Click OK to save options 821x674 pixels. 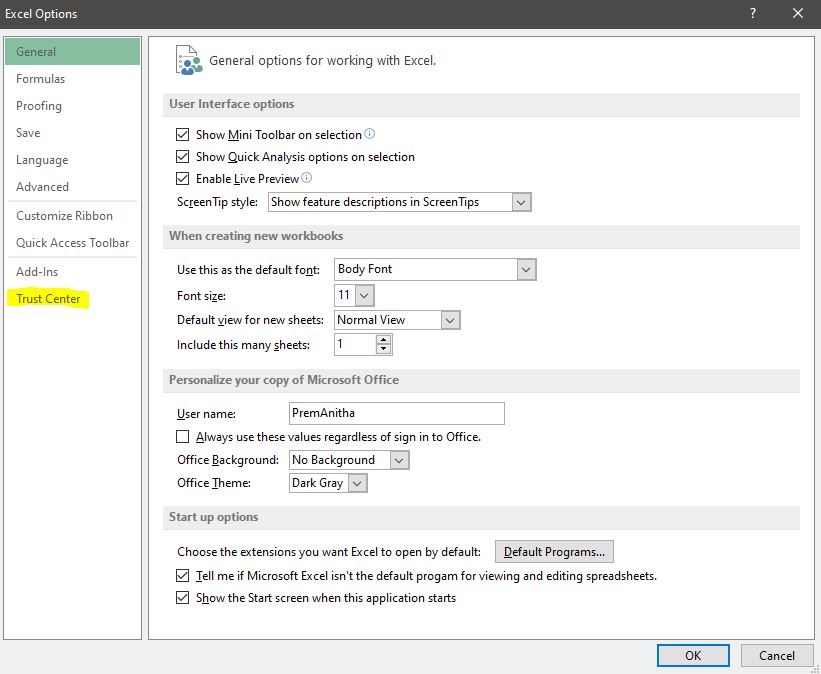(x=693, y=655)
